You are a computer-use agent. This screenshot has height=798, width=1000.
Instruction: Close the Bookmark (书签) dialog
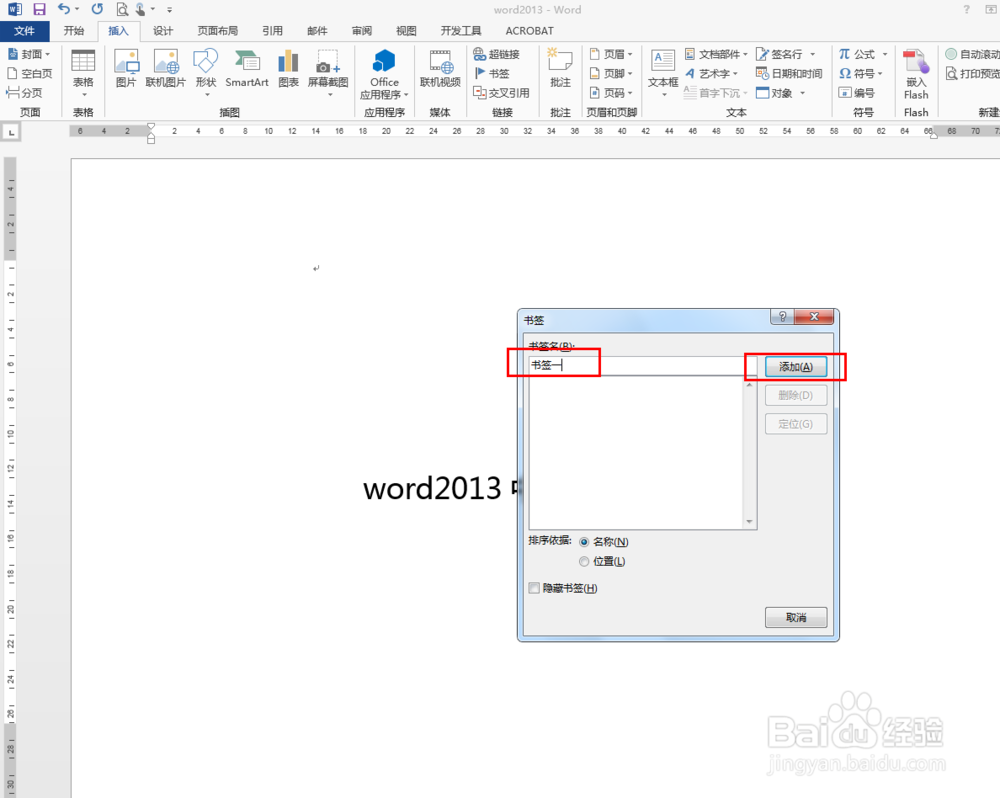pos(814,316)
